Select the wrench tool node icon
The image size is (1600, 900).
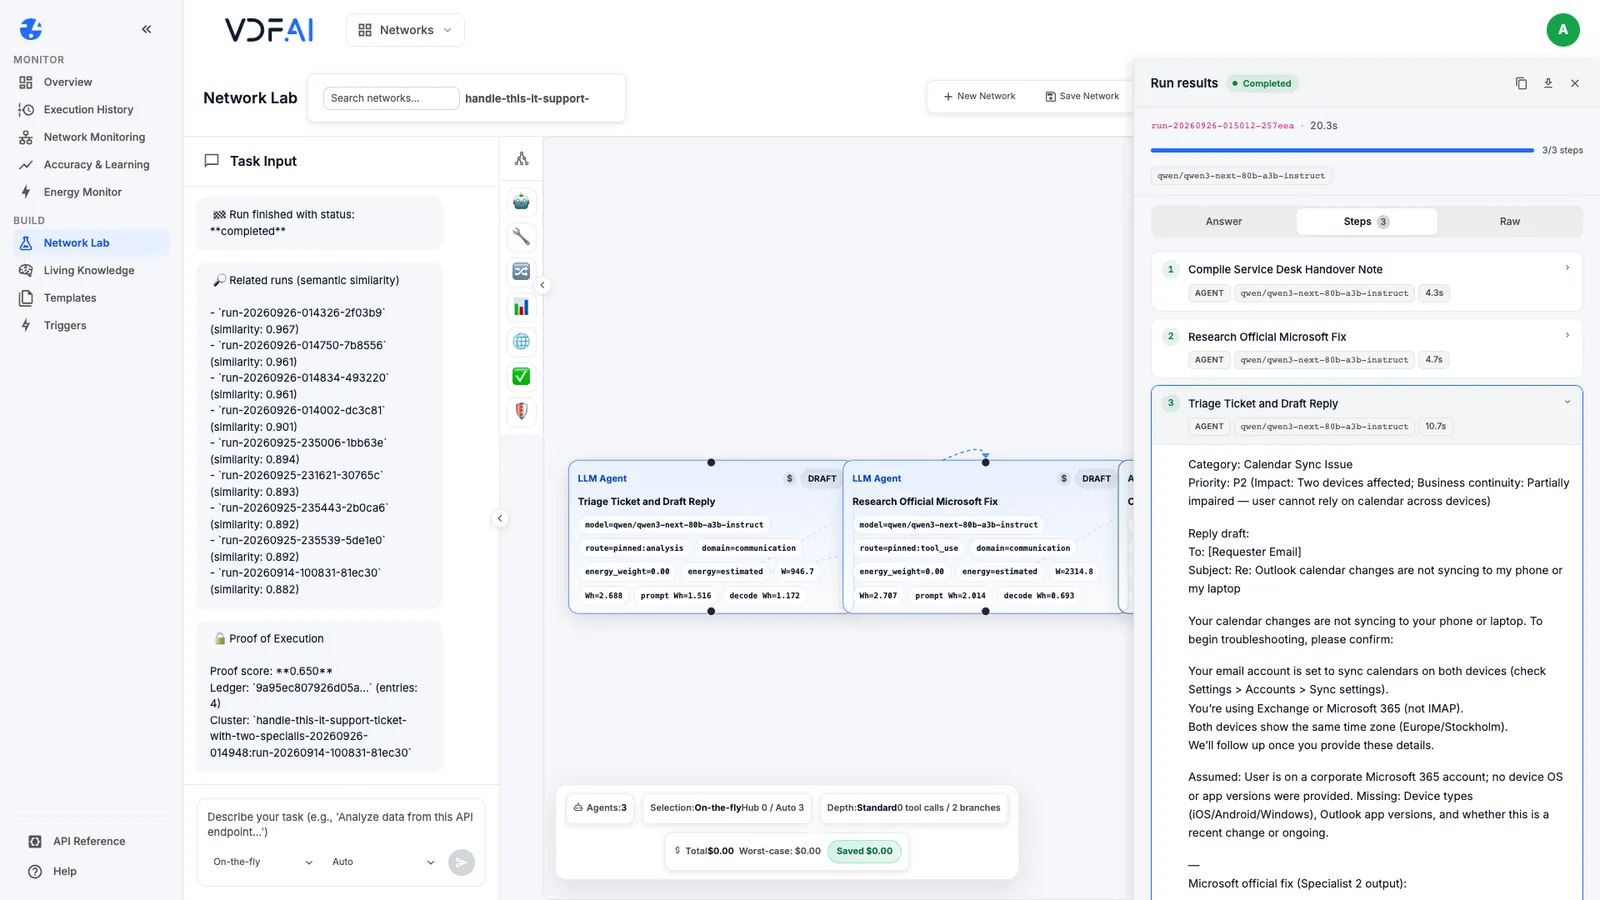521,237
